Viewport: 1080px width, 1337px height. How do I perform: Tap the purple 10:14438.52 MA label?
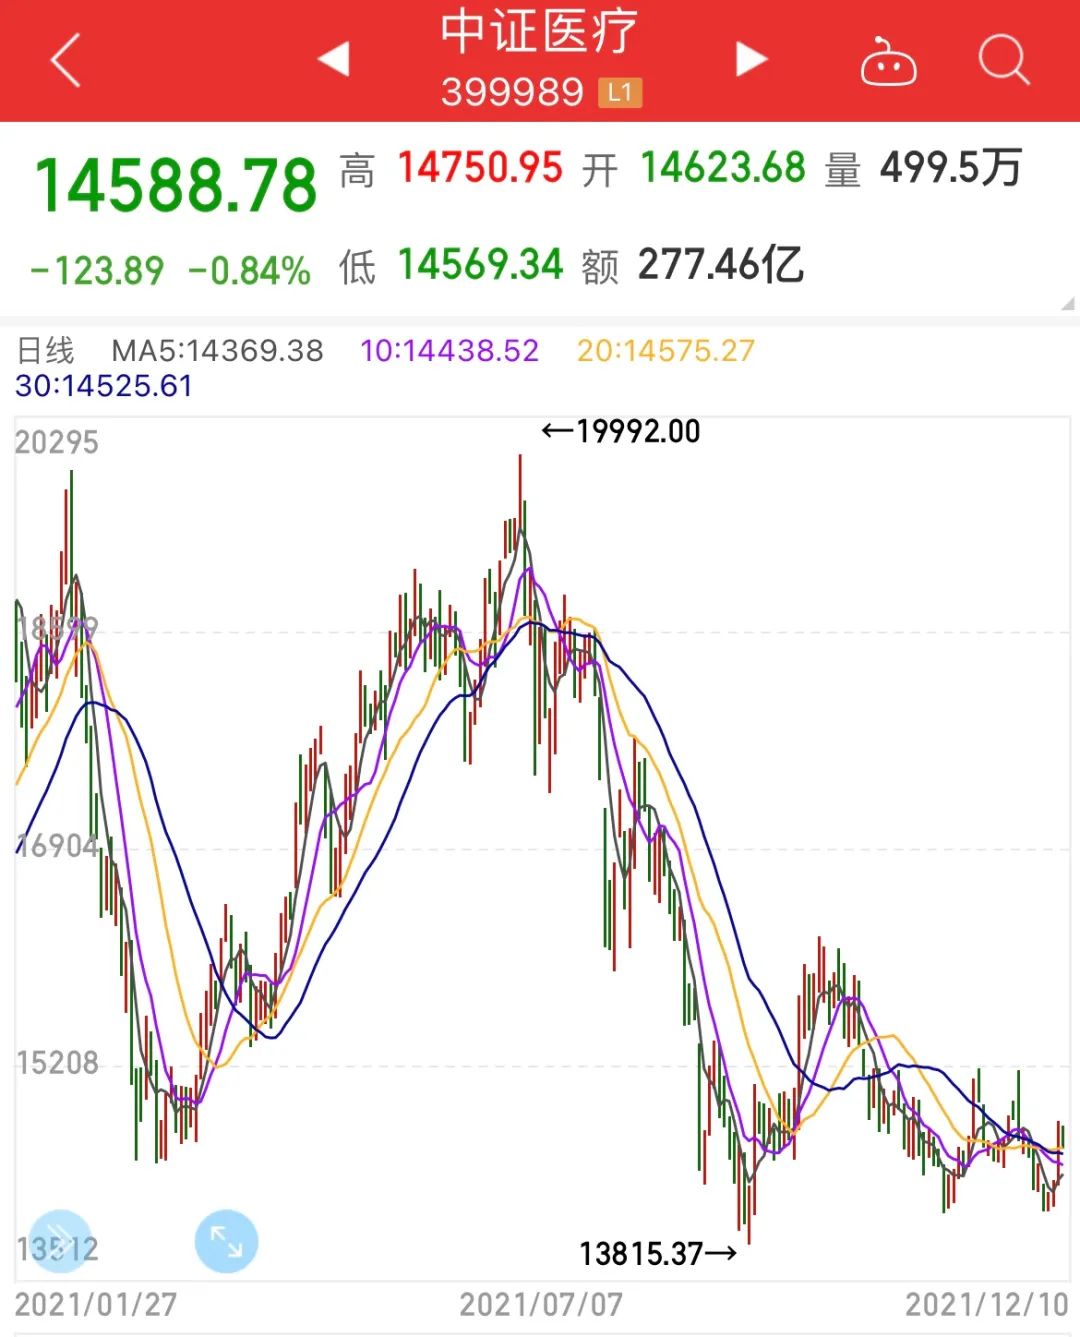450,351
